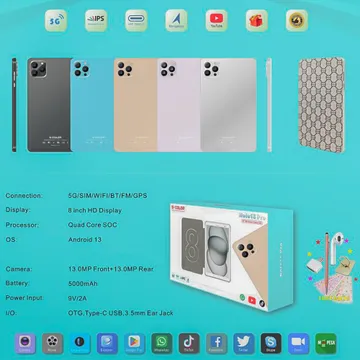Click the "5G/SIM/WIFI/BT/FM/GPS" value
360x360 pixels.
click(107, 196)
